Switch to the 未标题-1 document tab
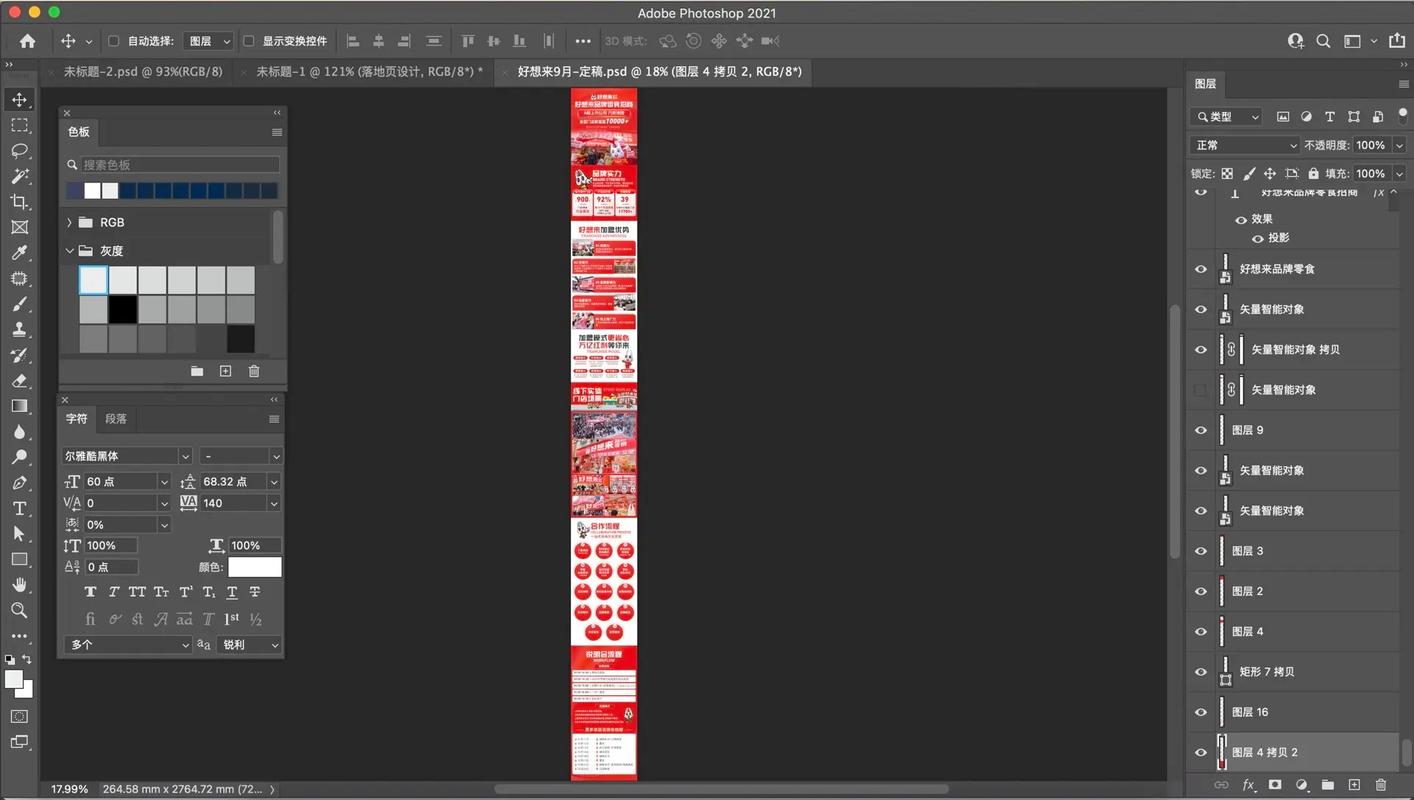The width and height of the screenshot is (1414, 800). pos(369,72)
